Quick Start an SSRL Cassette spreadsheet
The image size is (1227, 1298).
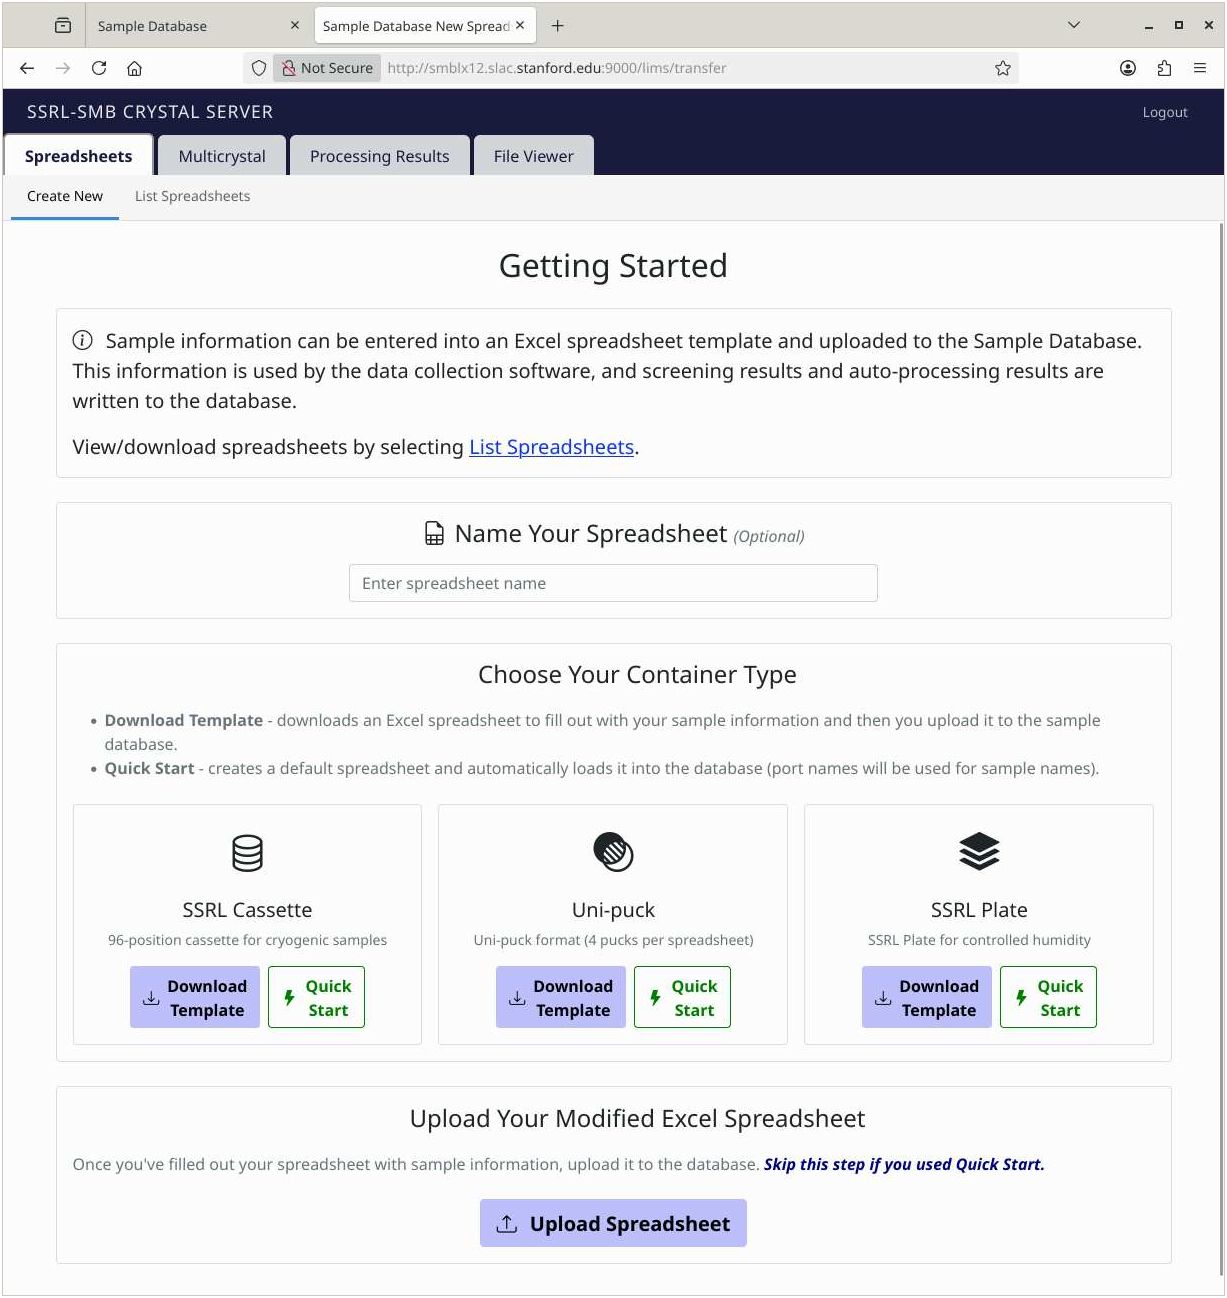pos(316,997)
